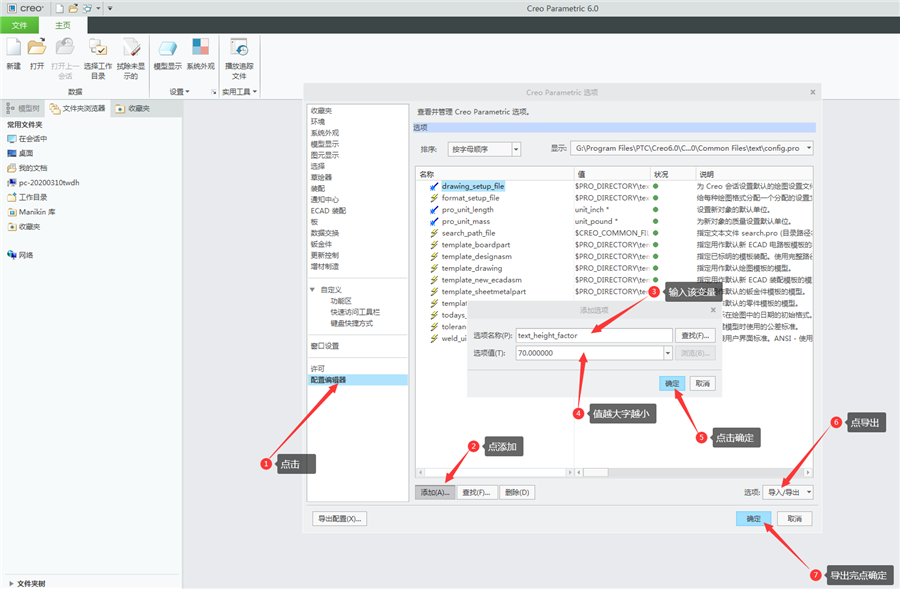Select the template_drawing option row
This screenshot has height=589, width=900.
point(613,268)
